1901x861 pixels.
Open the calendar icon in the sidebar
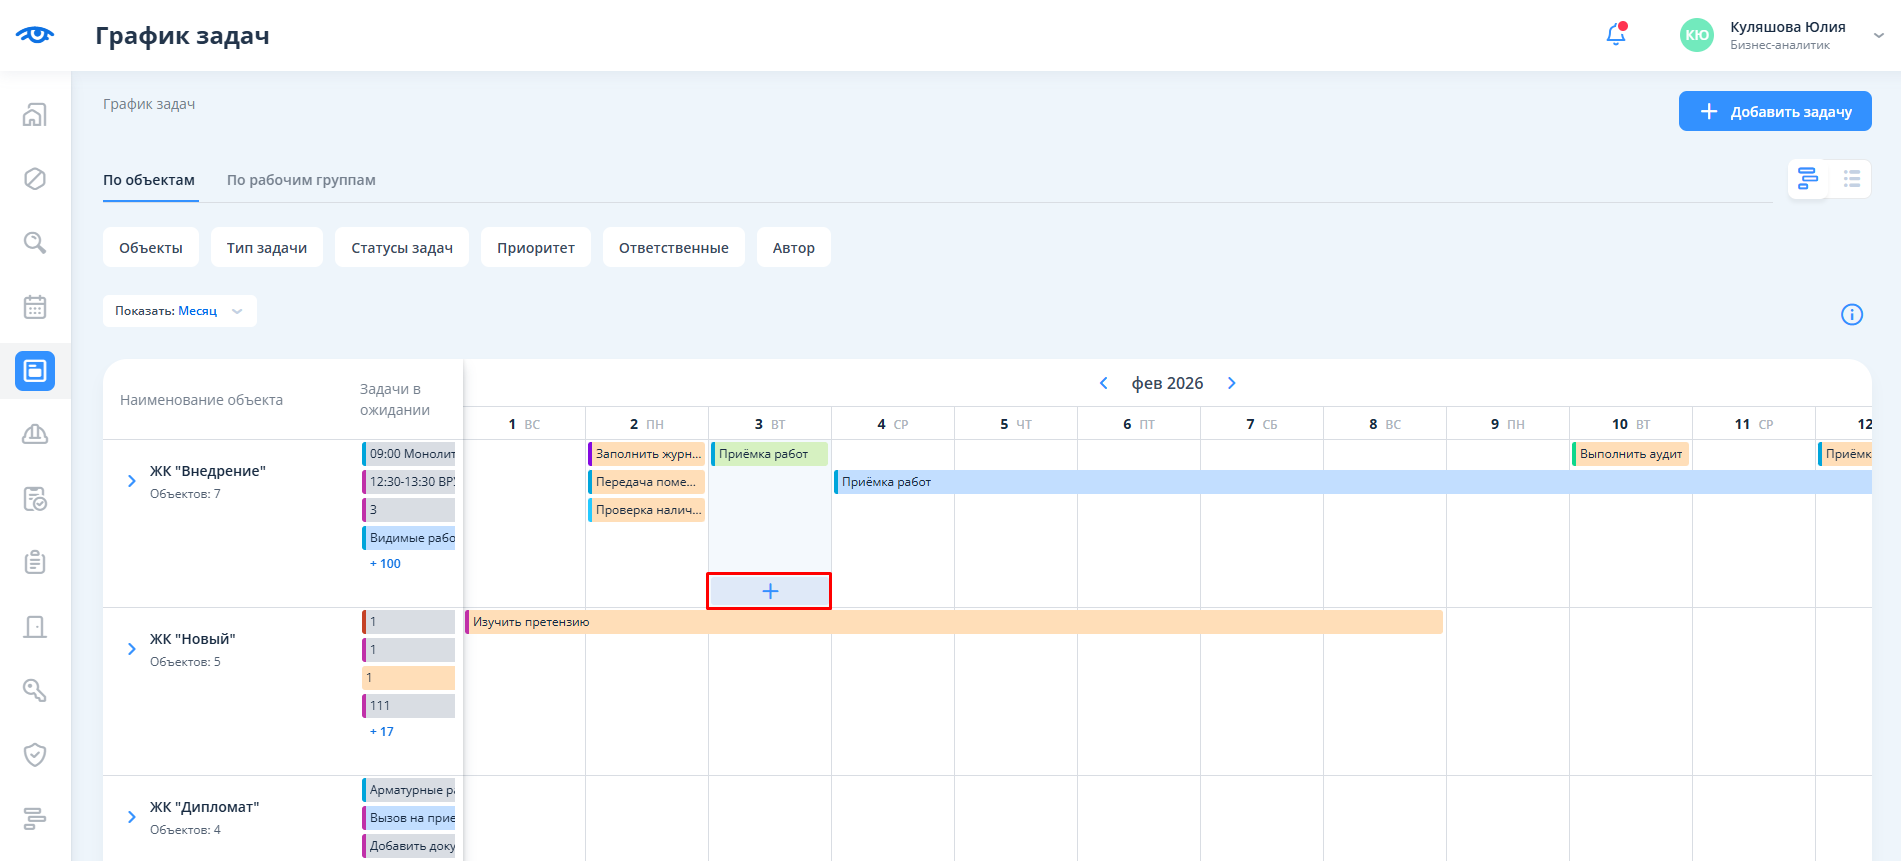[35, 307]
